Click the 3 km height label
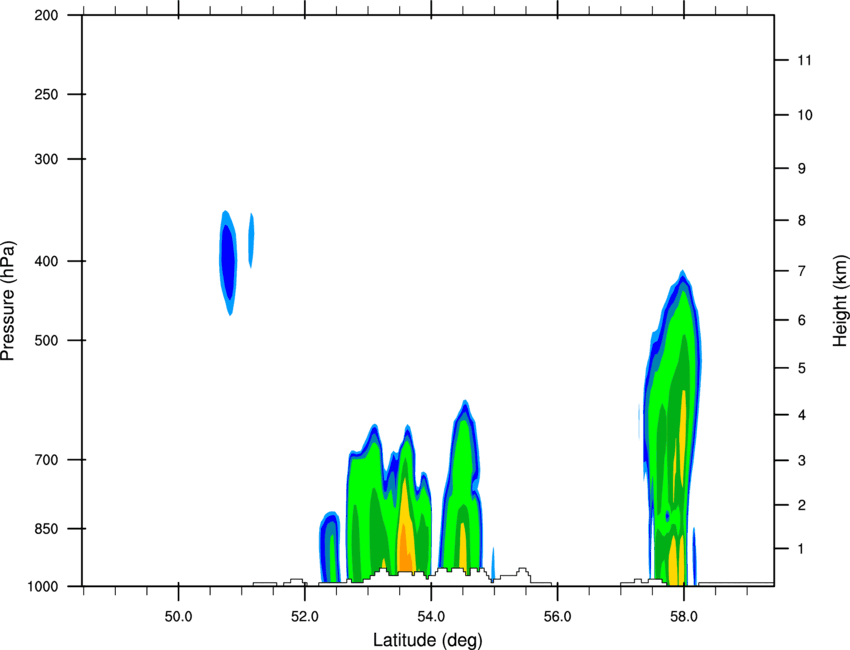Screen dimensions: 850x650 click(802, 461)
